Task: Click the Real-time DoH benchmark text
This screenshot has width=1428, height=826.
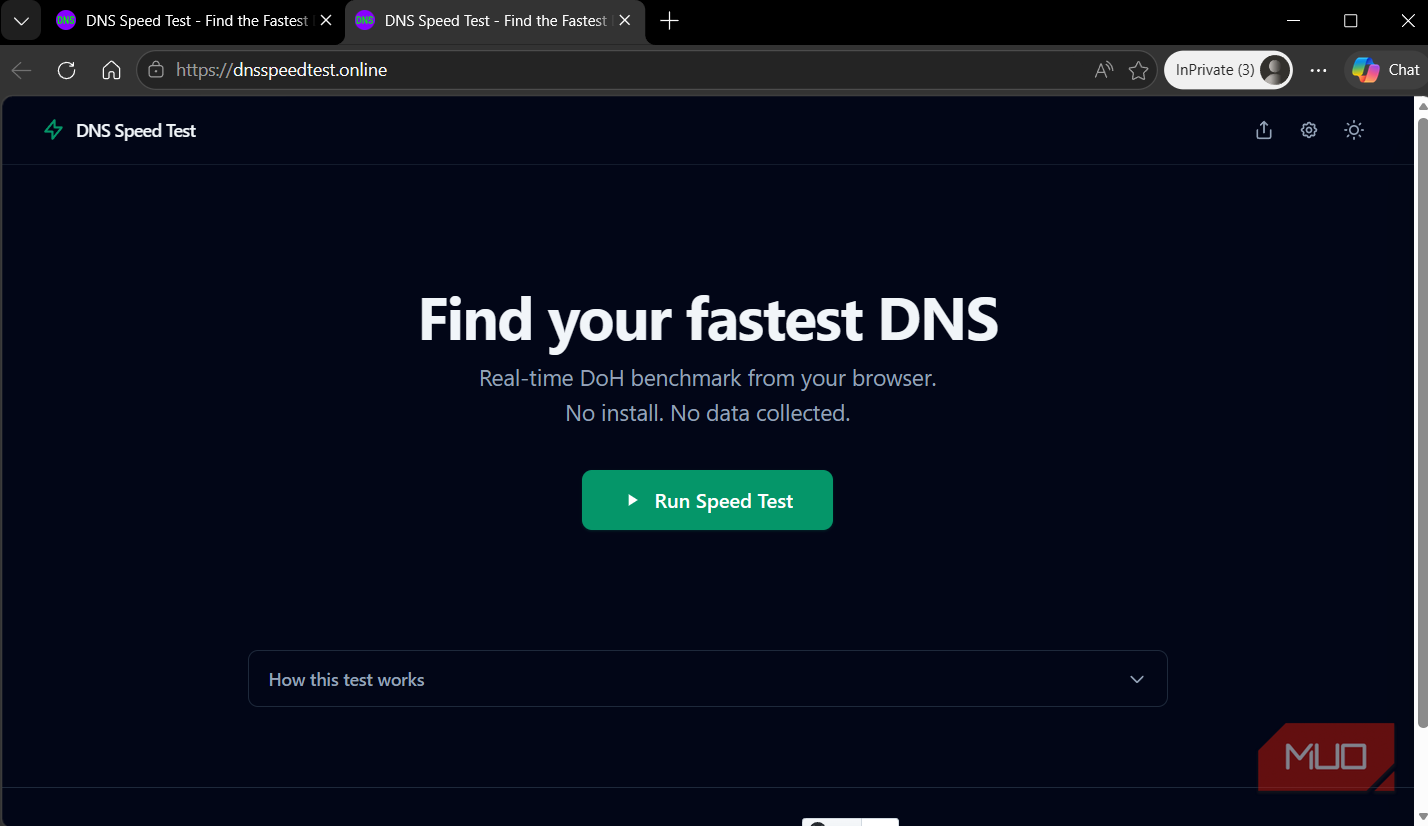Action: [x=708, y=378]
